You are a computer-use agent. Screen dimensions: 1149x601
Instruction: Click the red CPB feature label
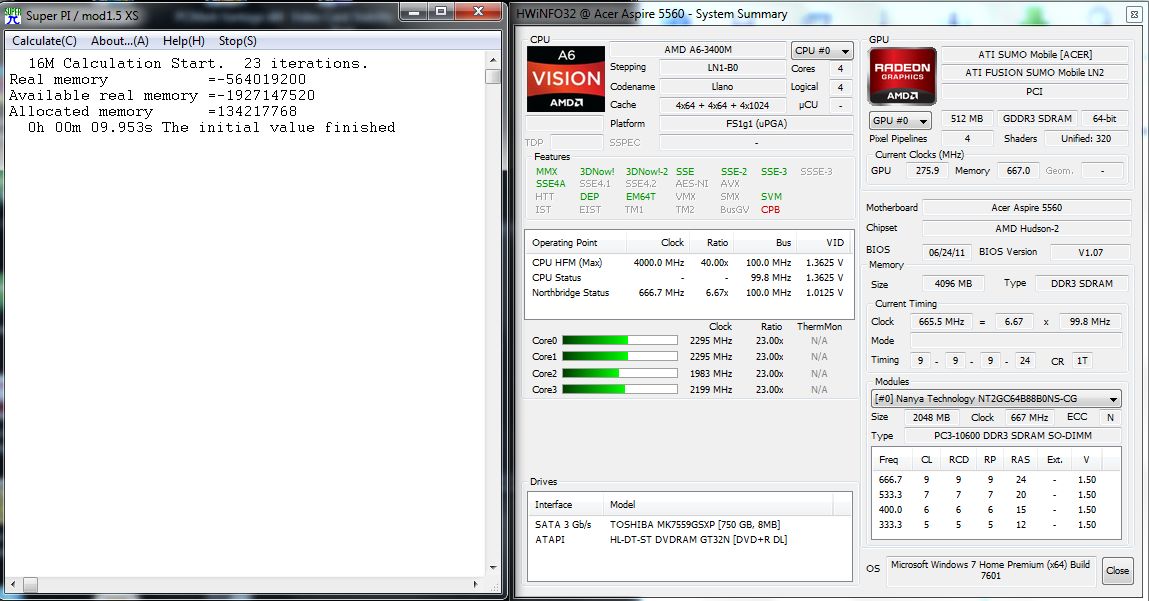[770, 210]
